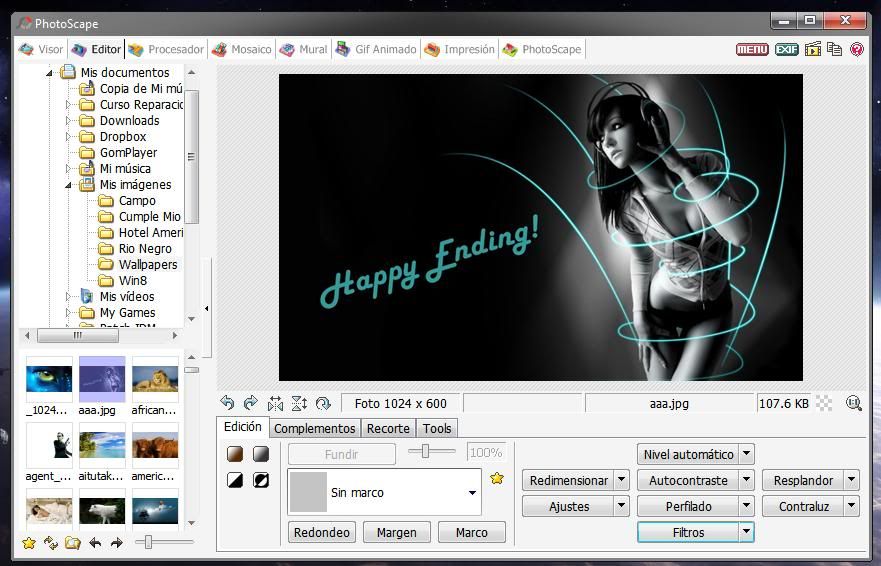Apply the grayscale icon
Screen dimensions: 881x566
(x=261, y=454)
